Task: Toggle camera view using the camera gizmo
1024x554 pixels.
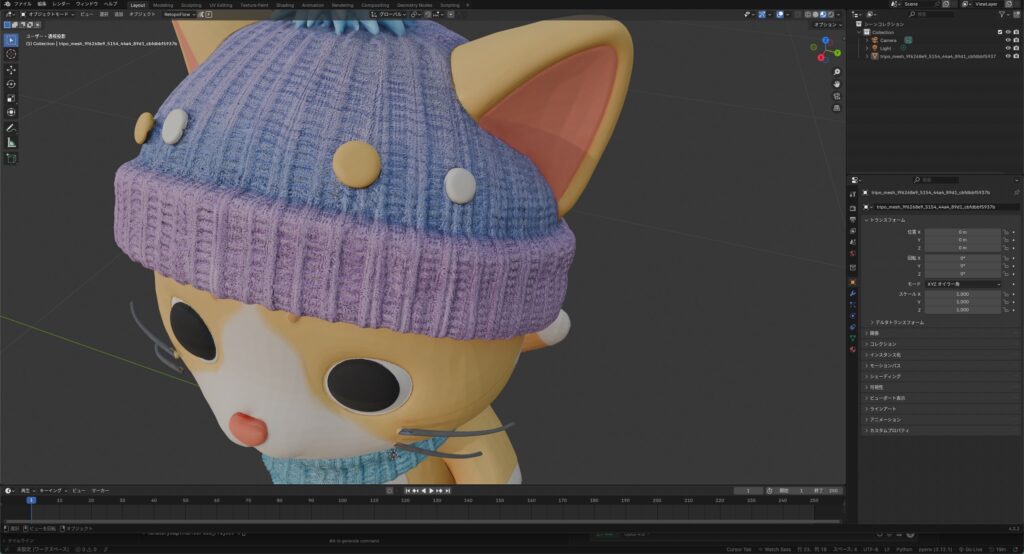Action: click(836, 98)
